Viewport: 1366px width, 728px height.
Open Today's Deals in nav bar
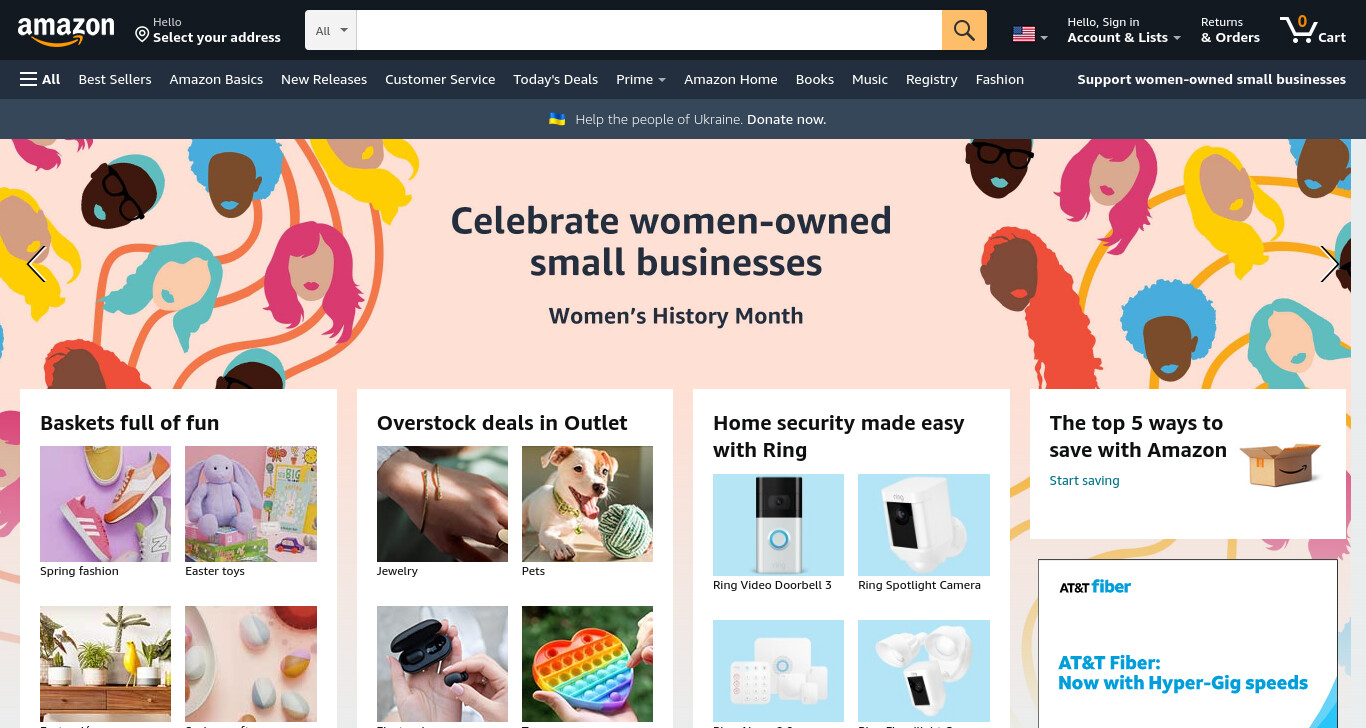pyautogui.click(x=555, y=79)
